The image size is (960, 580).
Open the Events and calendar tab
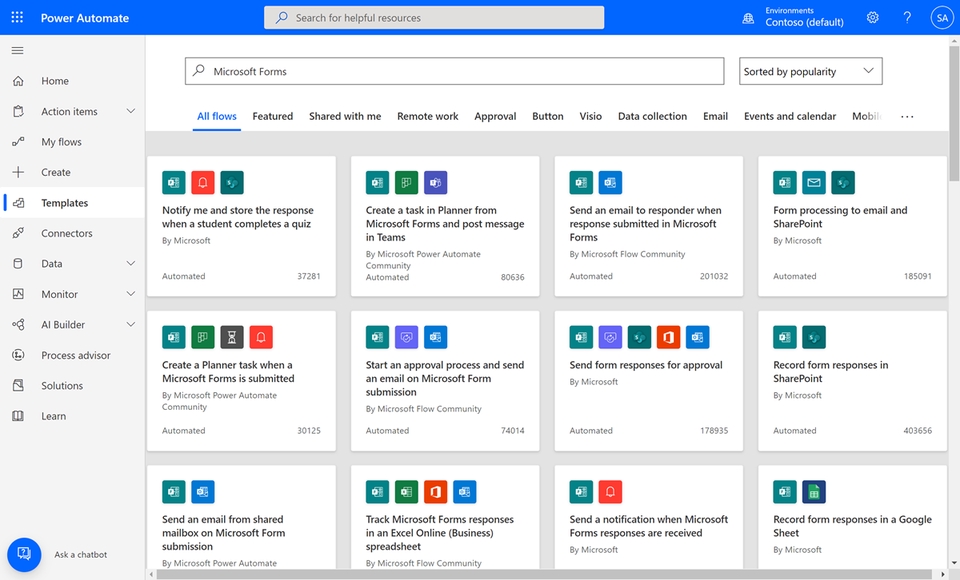(790, 116)
